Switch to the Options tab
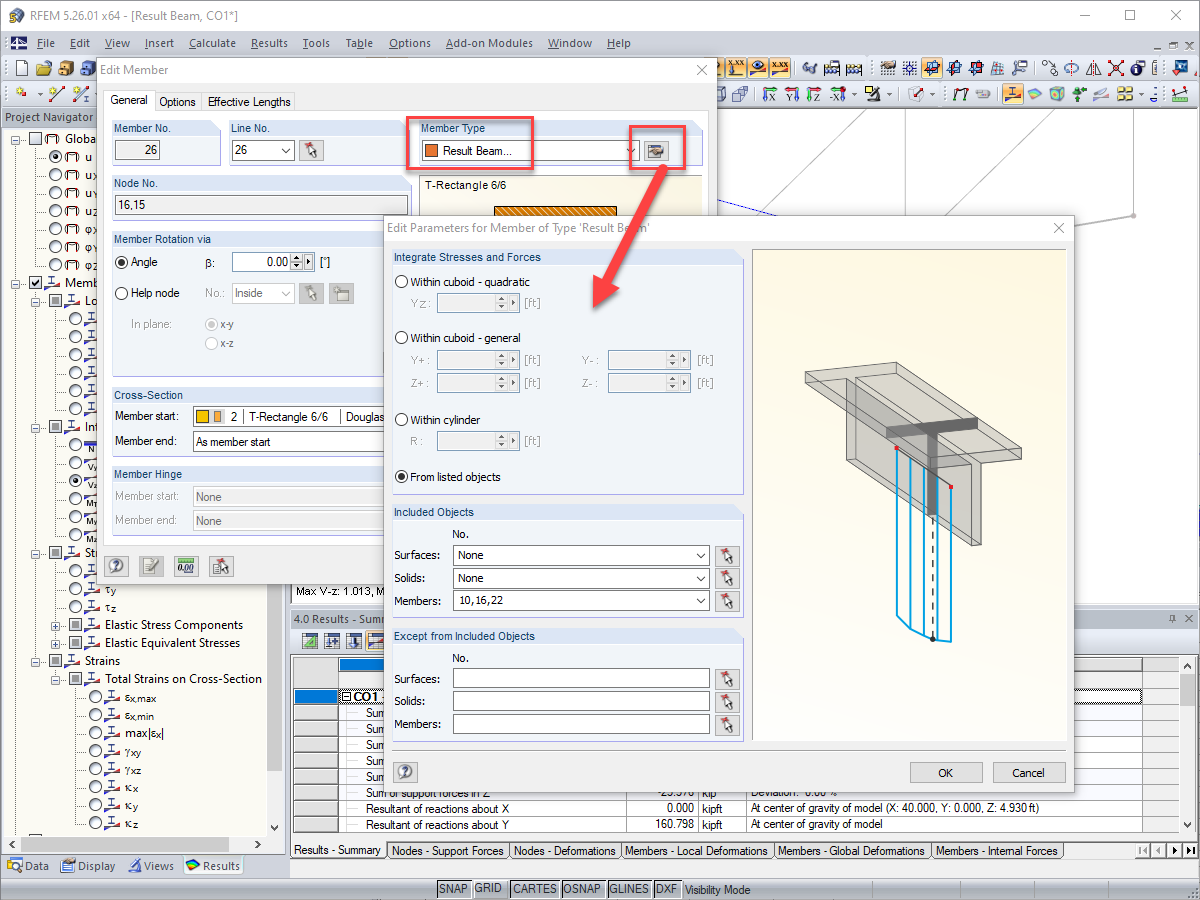Screen dimensions: 1200x900 tap(178, 102)
